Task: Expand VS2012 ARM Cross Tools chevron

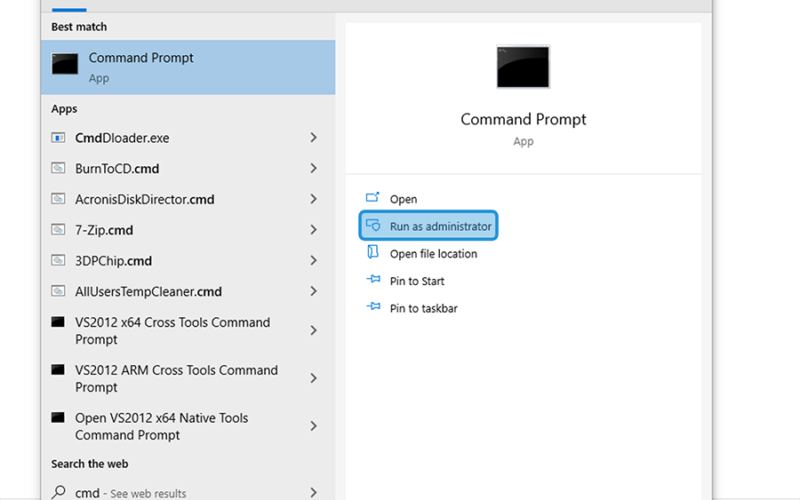Action: (313, 378)
